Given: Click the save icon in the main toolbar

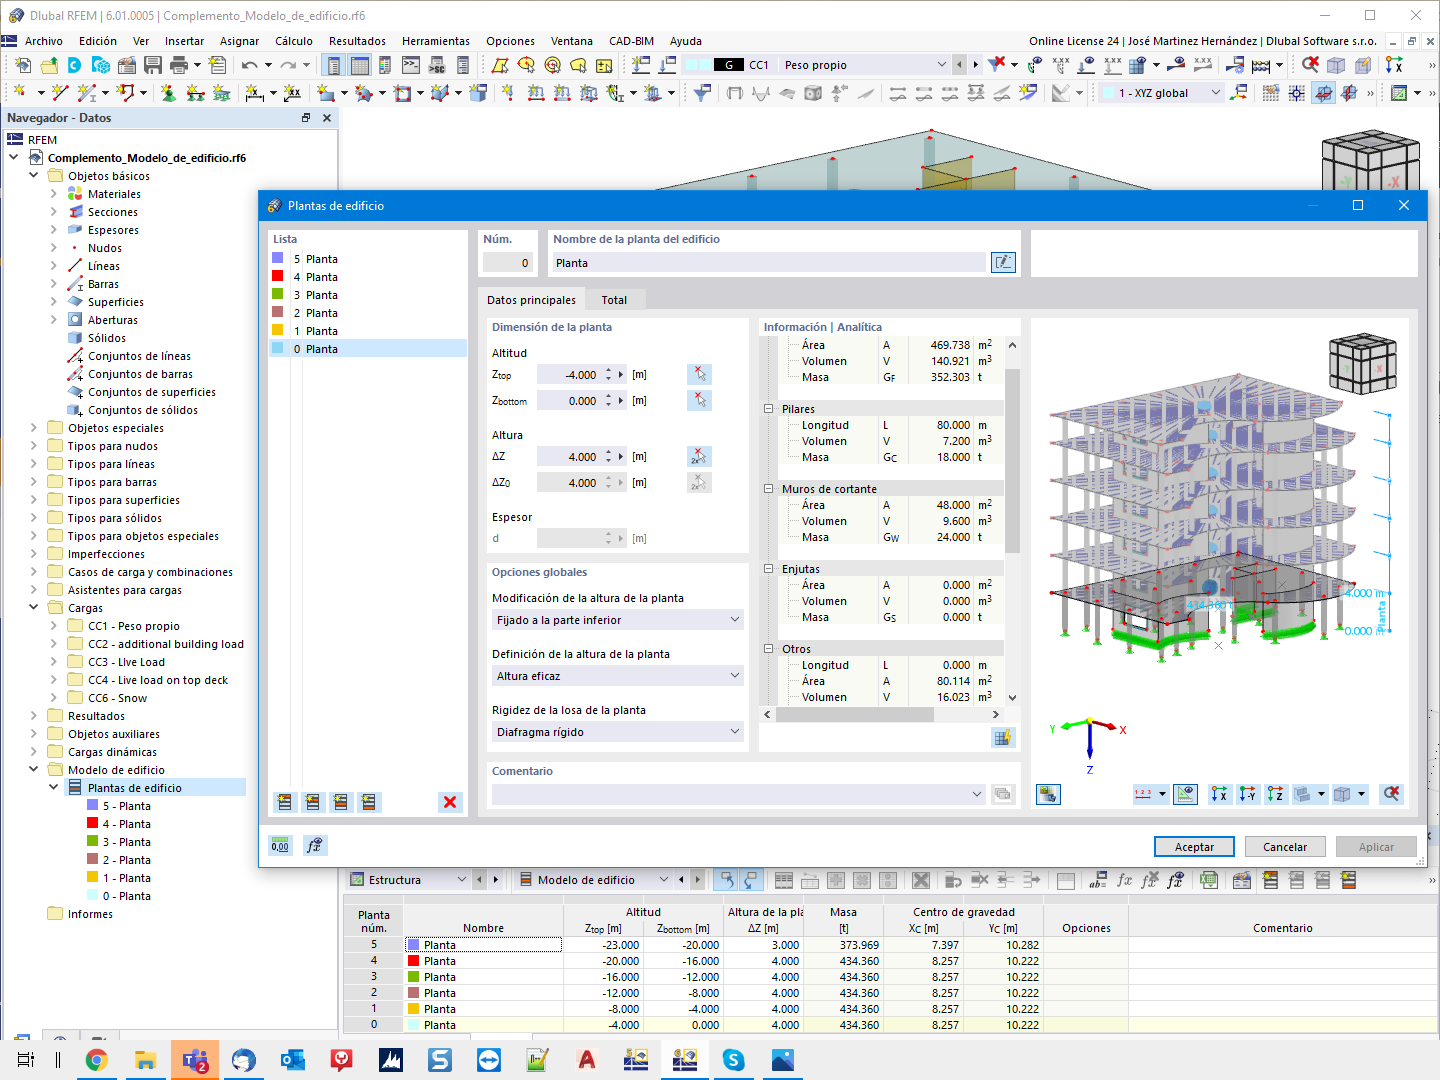Looking at the screenshot, I should [x=153, y=65].
